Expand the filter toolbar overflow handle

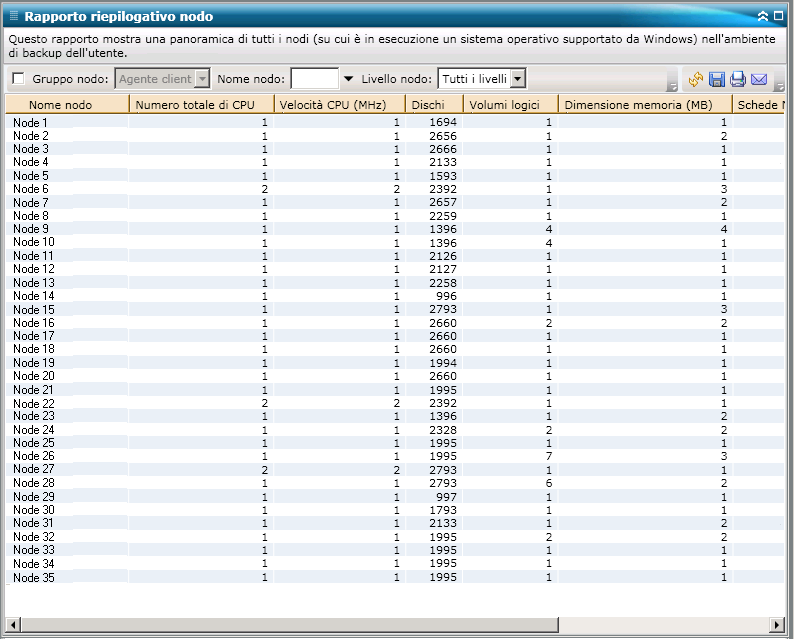pos(672,86)
